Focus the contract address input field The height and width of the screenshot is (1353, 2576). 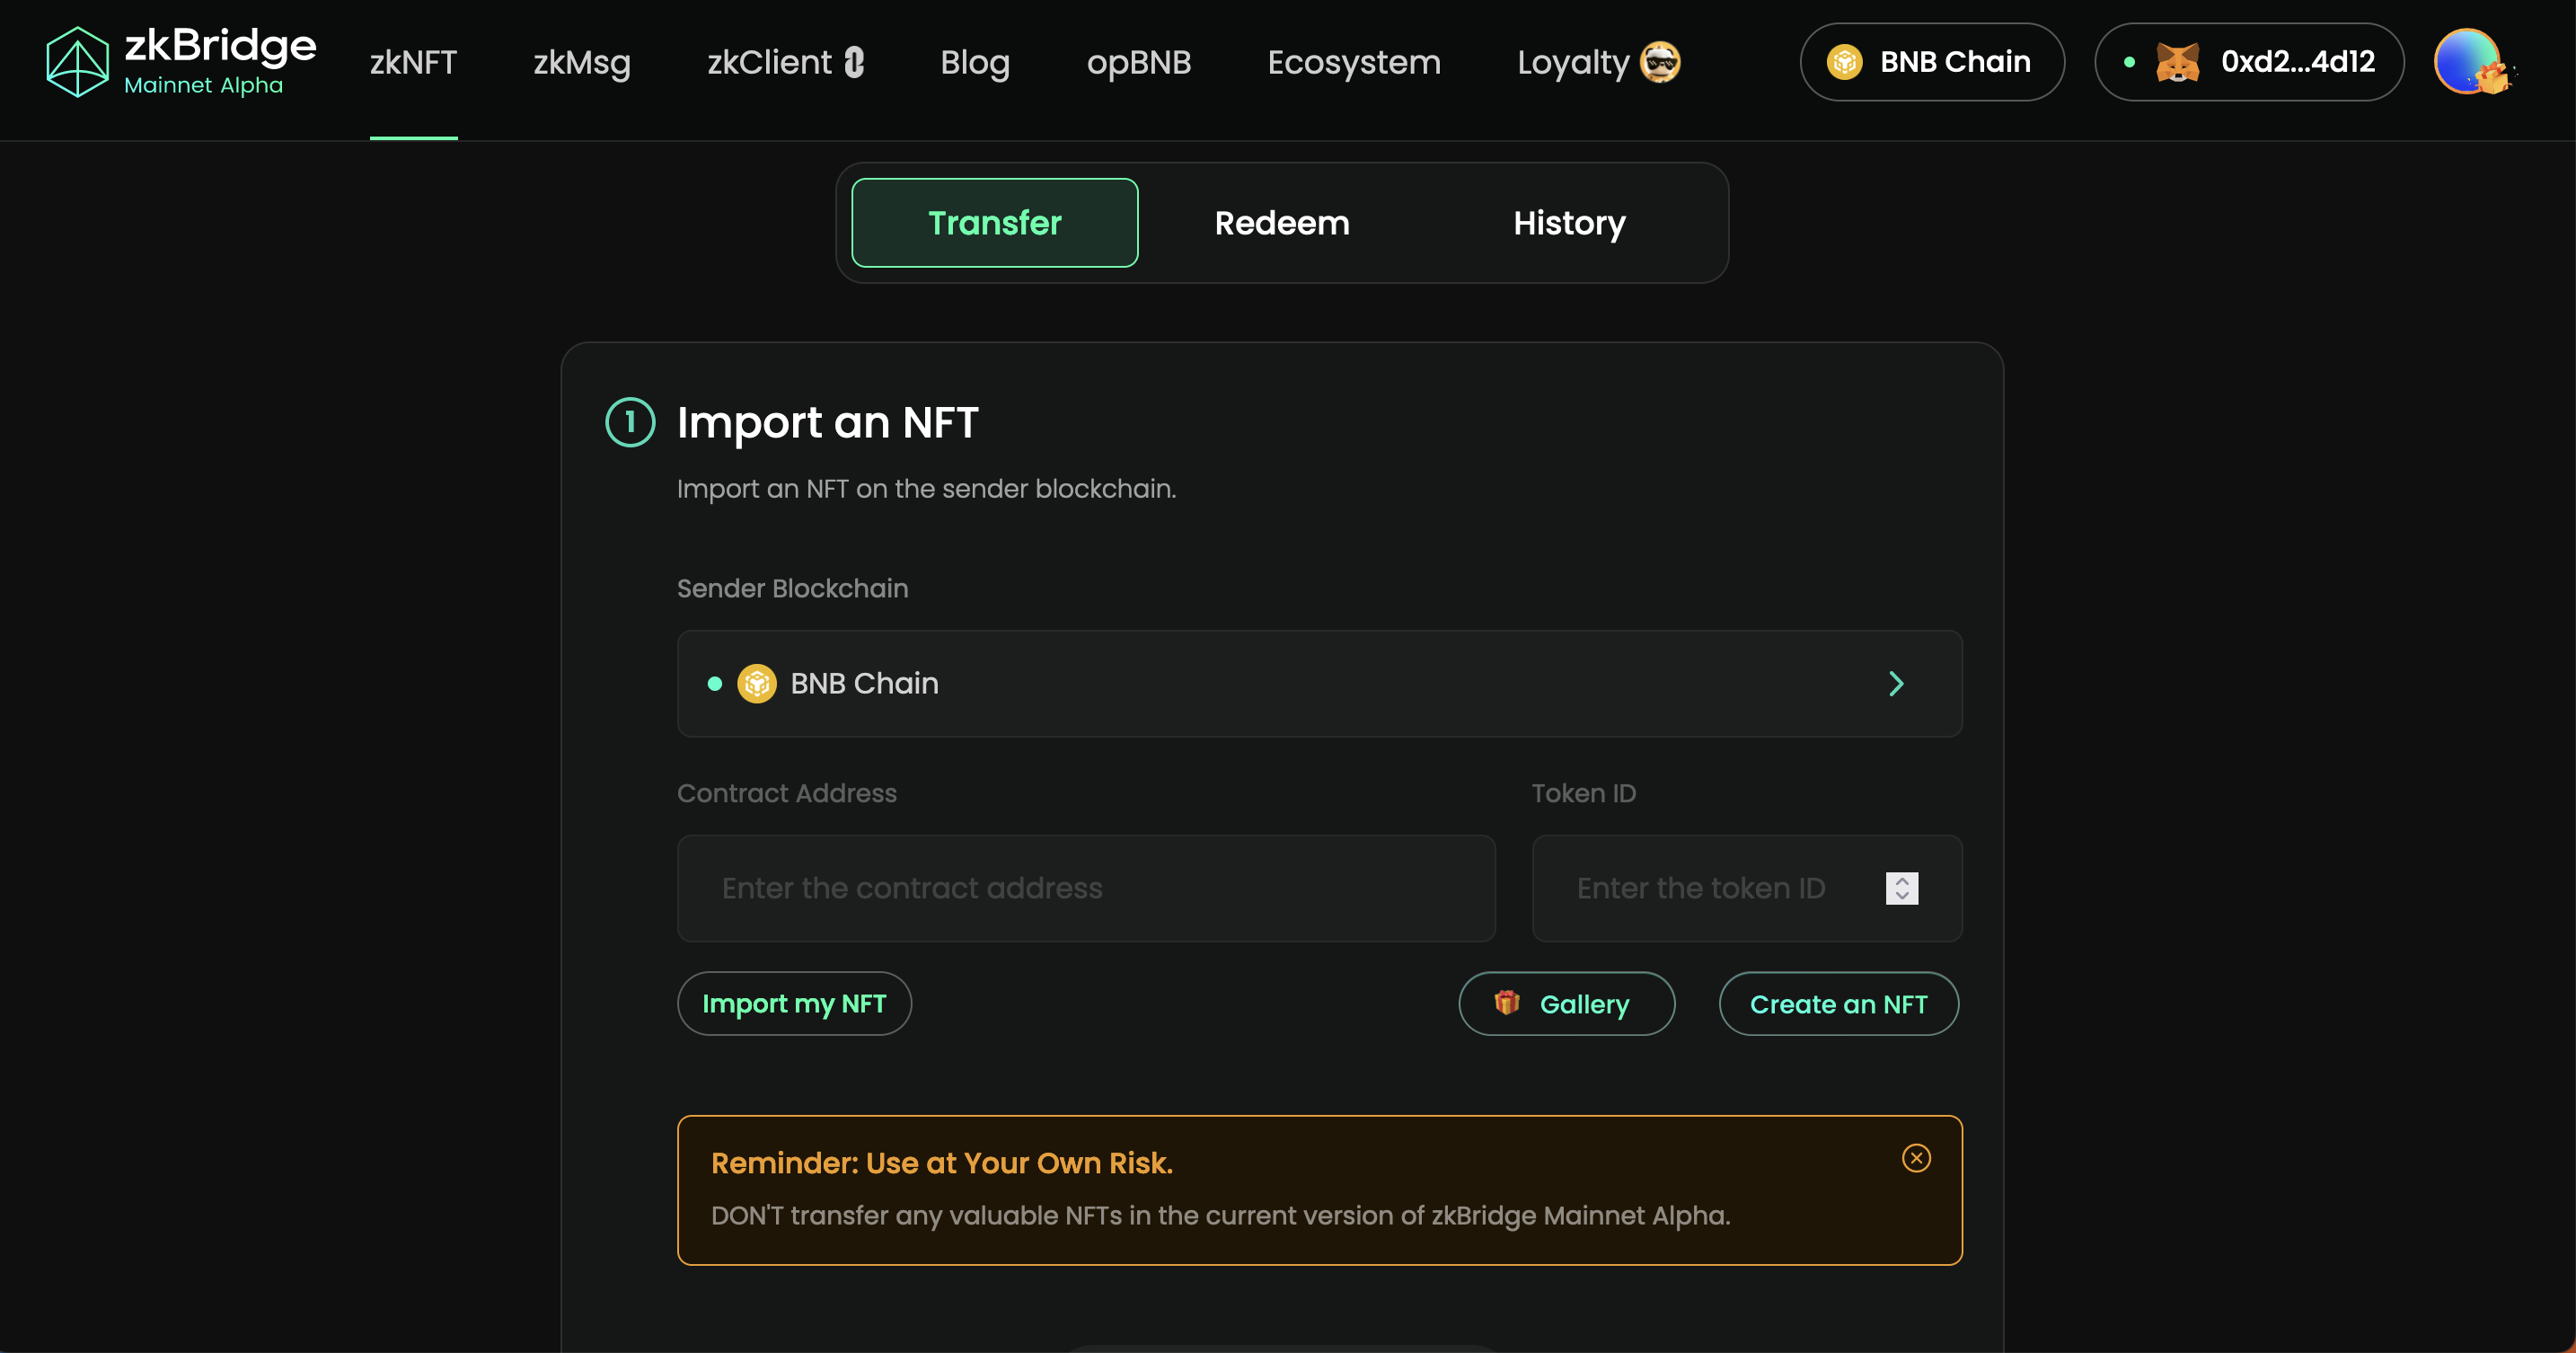[x=1086, y=888]
